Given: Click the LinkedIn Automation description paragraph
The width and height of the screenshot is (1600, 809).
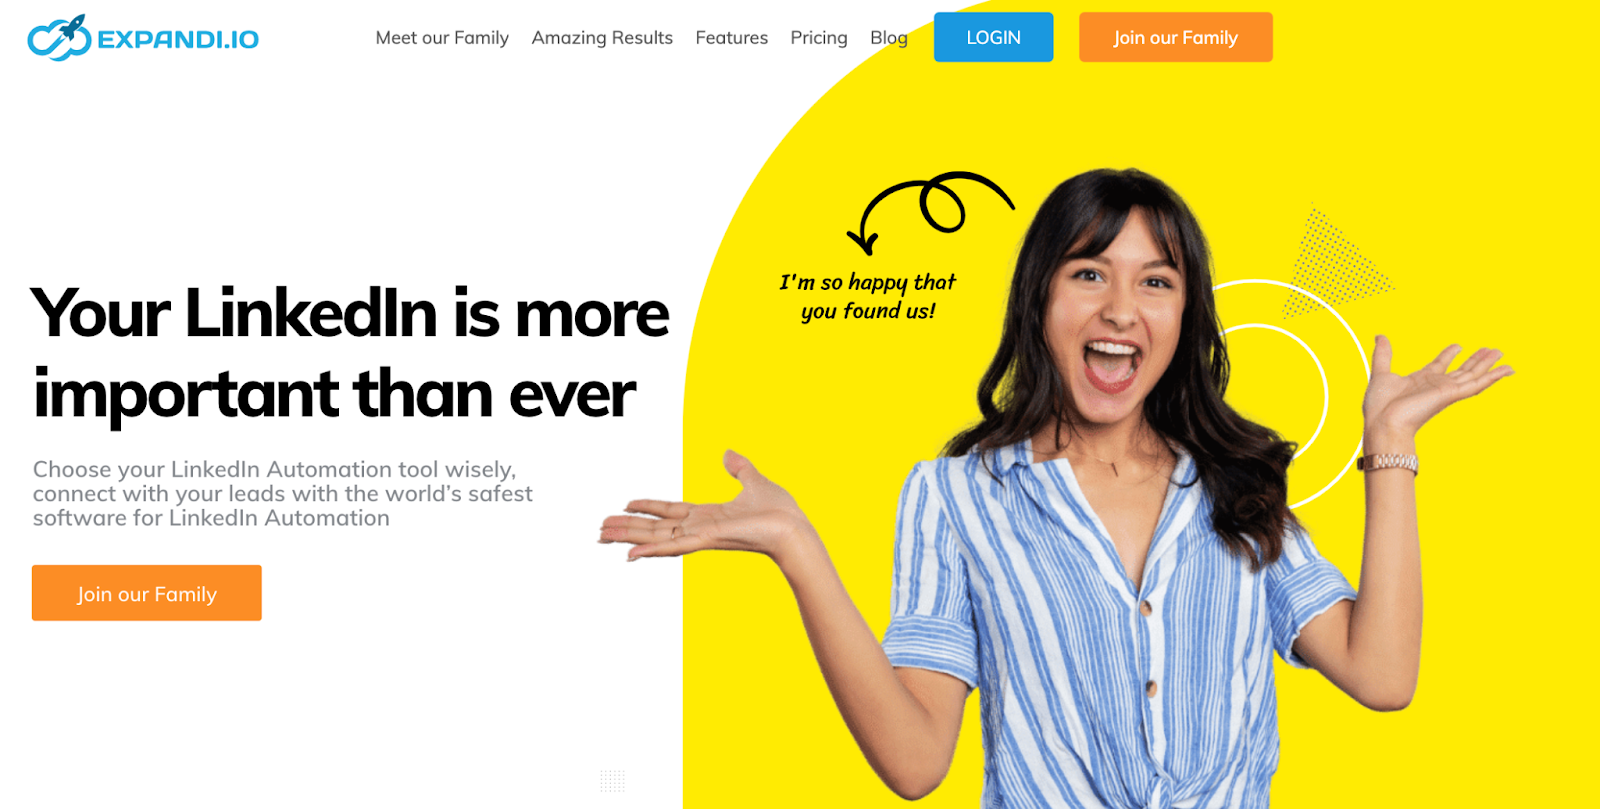Looking at the screenshot, I should pyautogui.click(x=283, y=493).
